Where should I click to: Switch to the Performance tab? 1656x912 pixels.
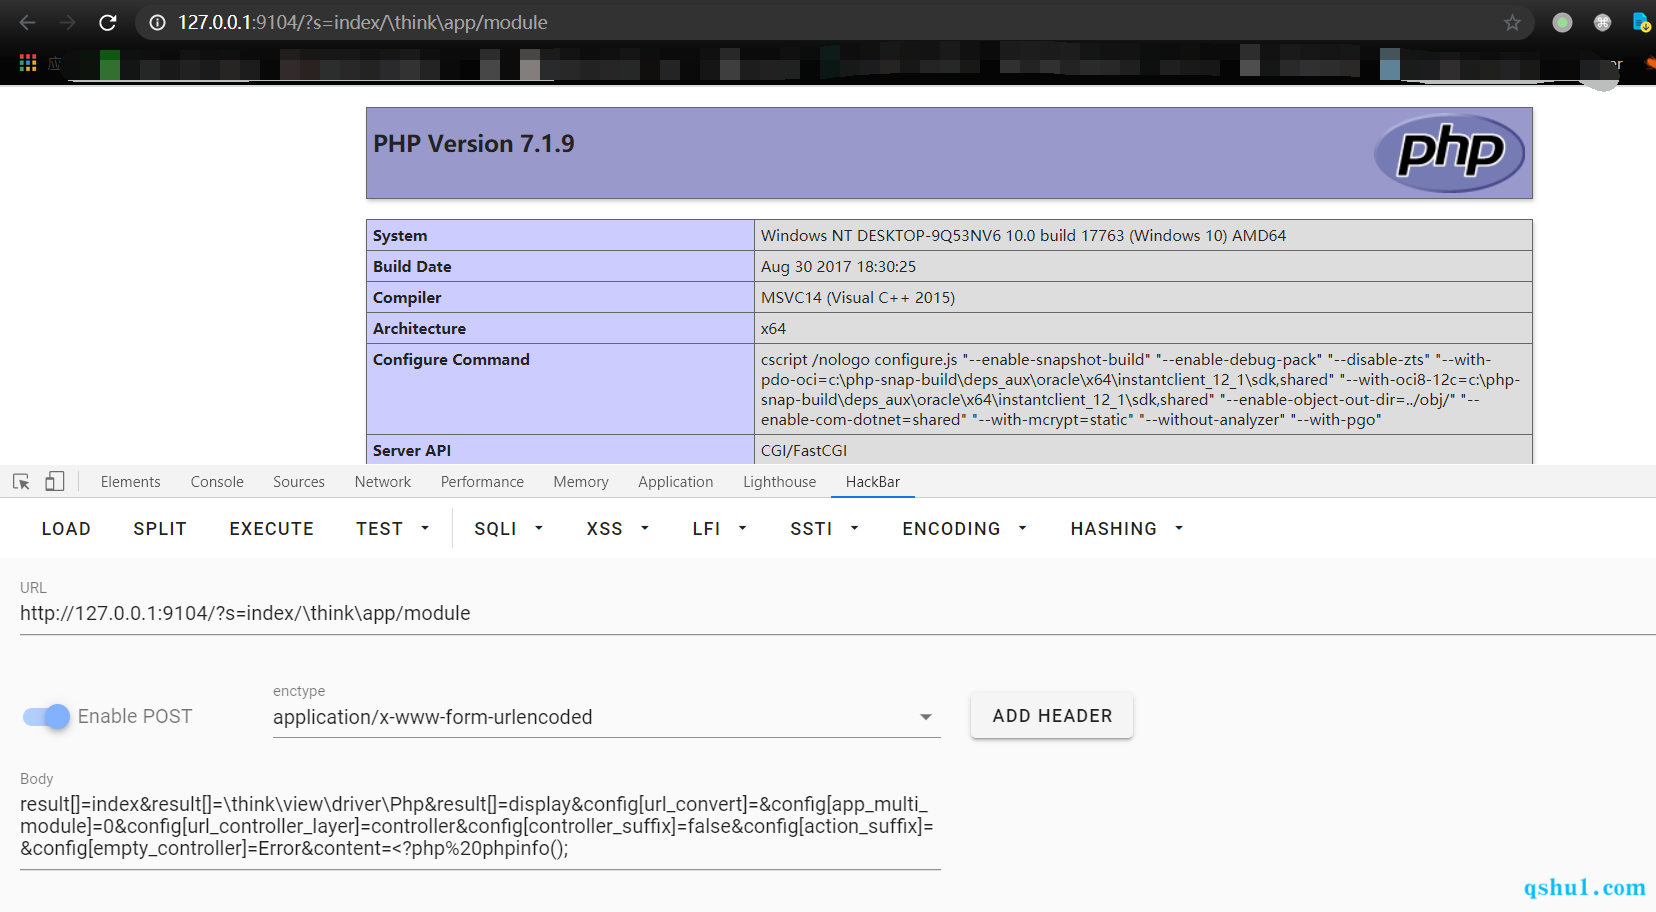pos(482,482)
